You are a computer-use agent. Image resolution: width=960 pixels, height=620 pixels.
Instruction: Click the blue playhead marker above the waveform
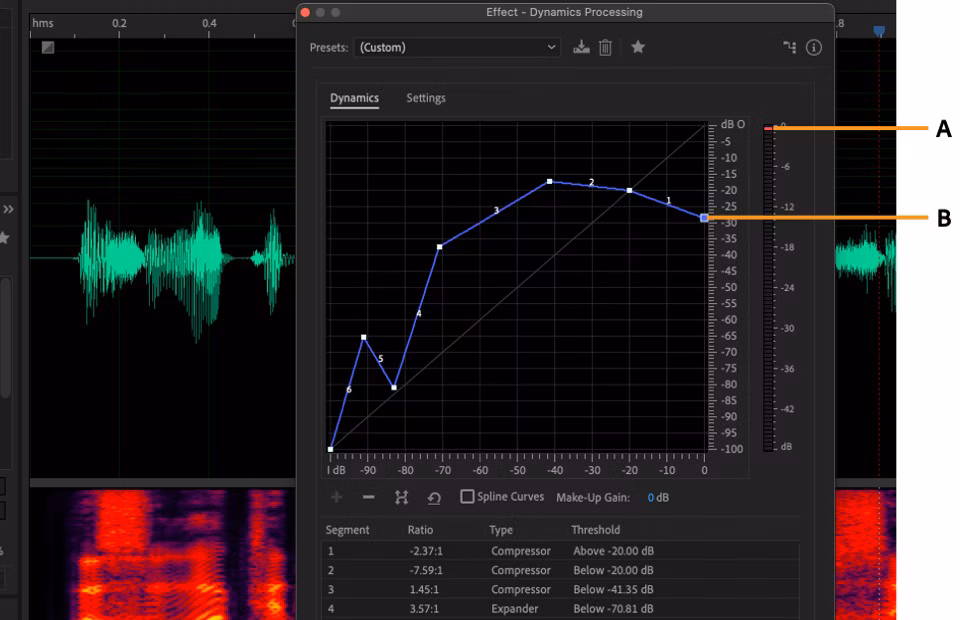pyautogui.click(x=878, y=31)
